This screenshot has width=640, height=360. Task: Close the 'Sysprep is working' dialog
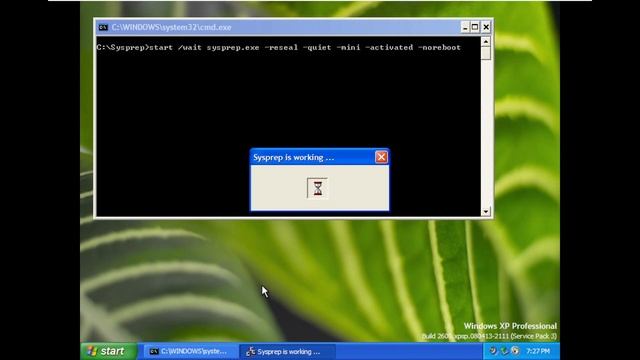click(381, 157)
